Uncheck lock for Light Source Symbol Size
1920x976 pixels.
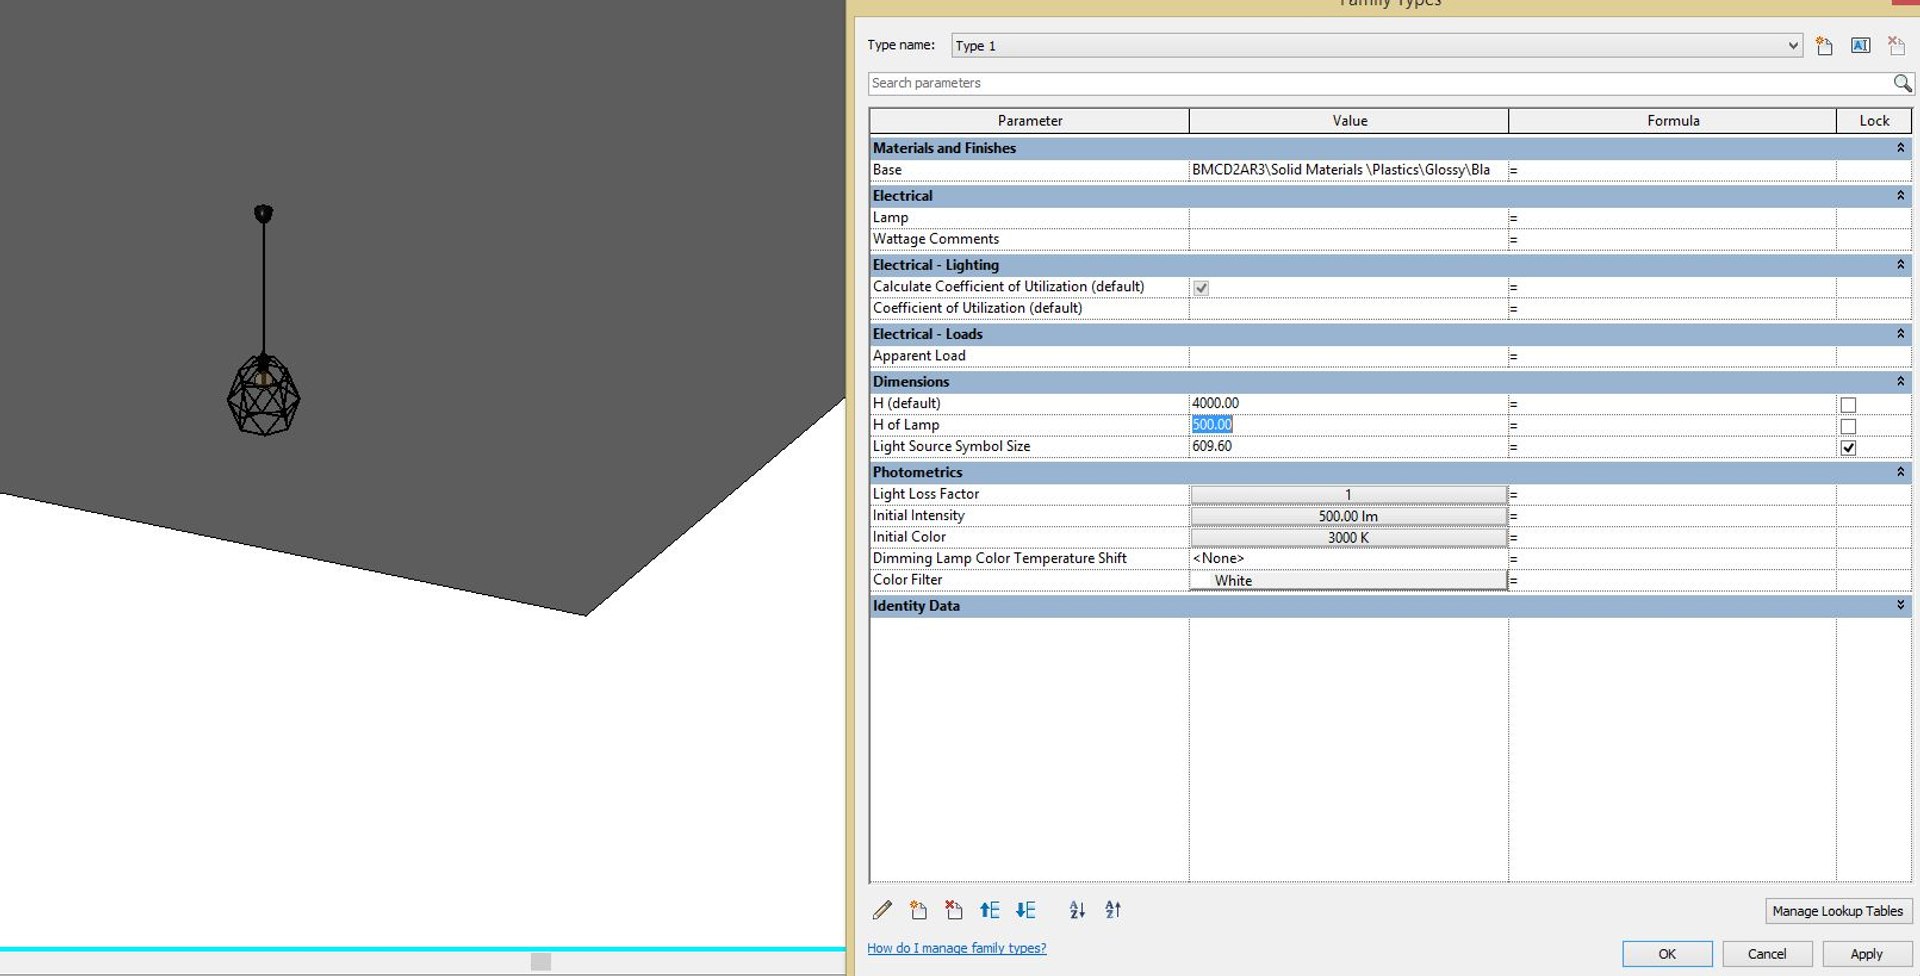pos(1848,448)
